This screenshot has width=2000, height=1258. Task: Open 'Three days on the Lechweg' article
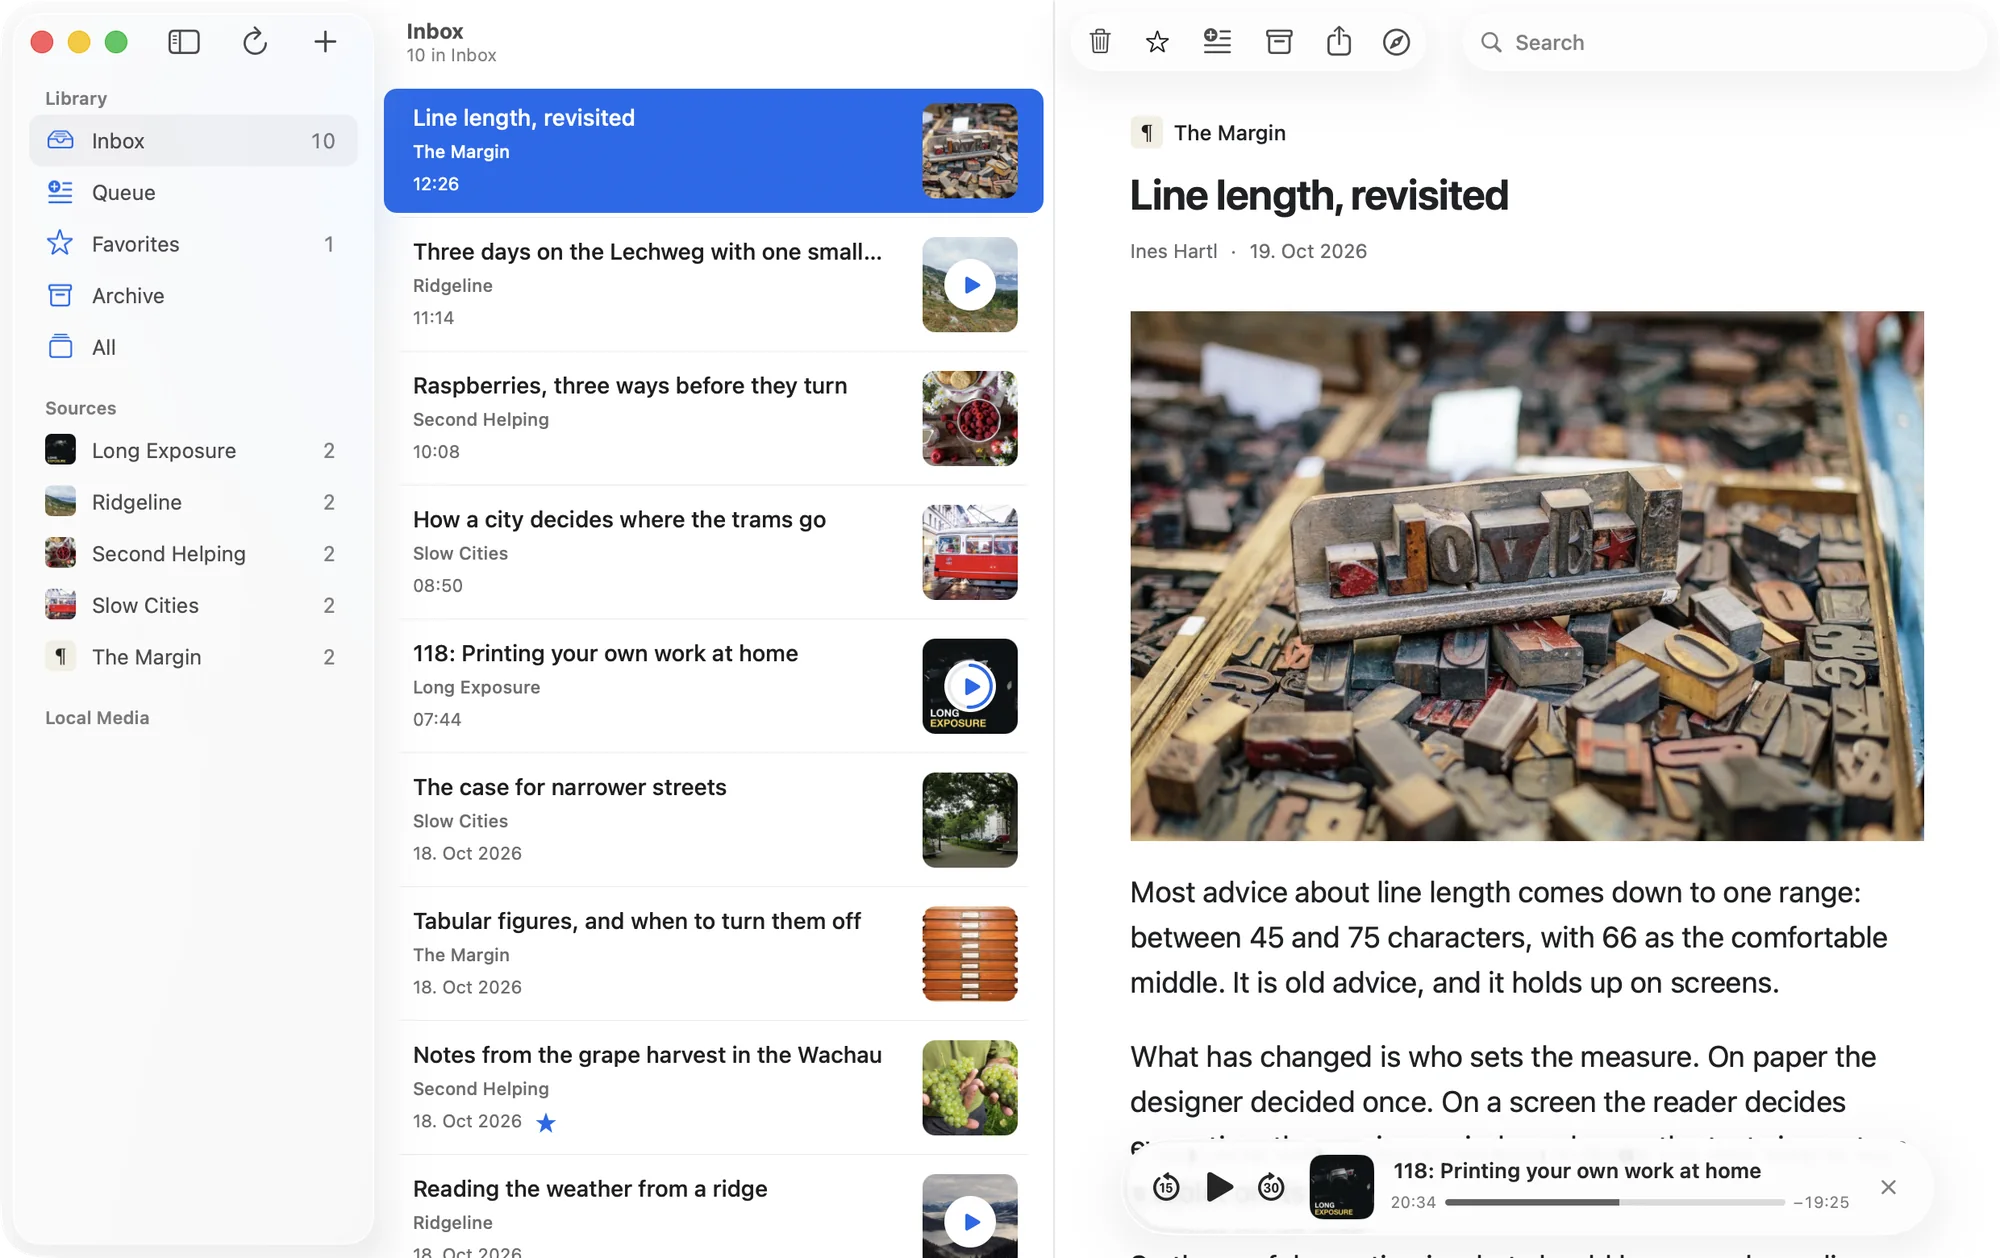tap(713, 284)
